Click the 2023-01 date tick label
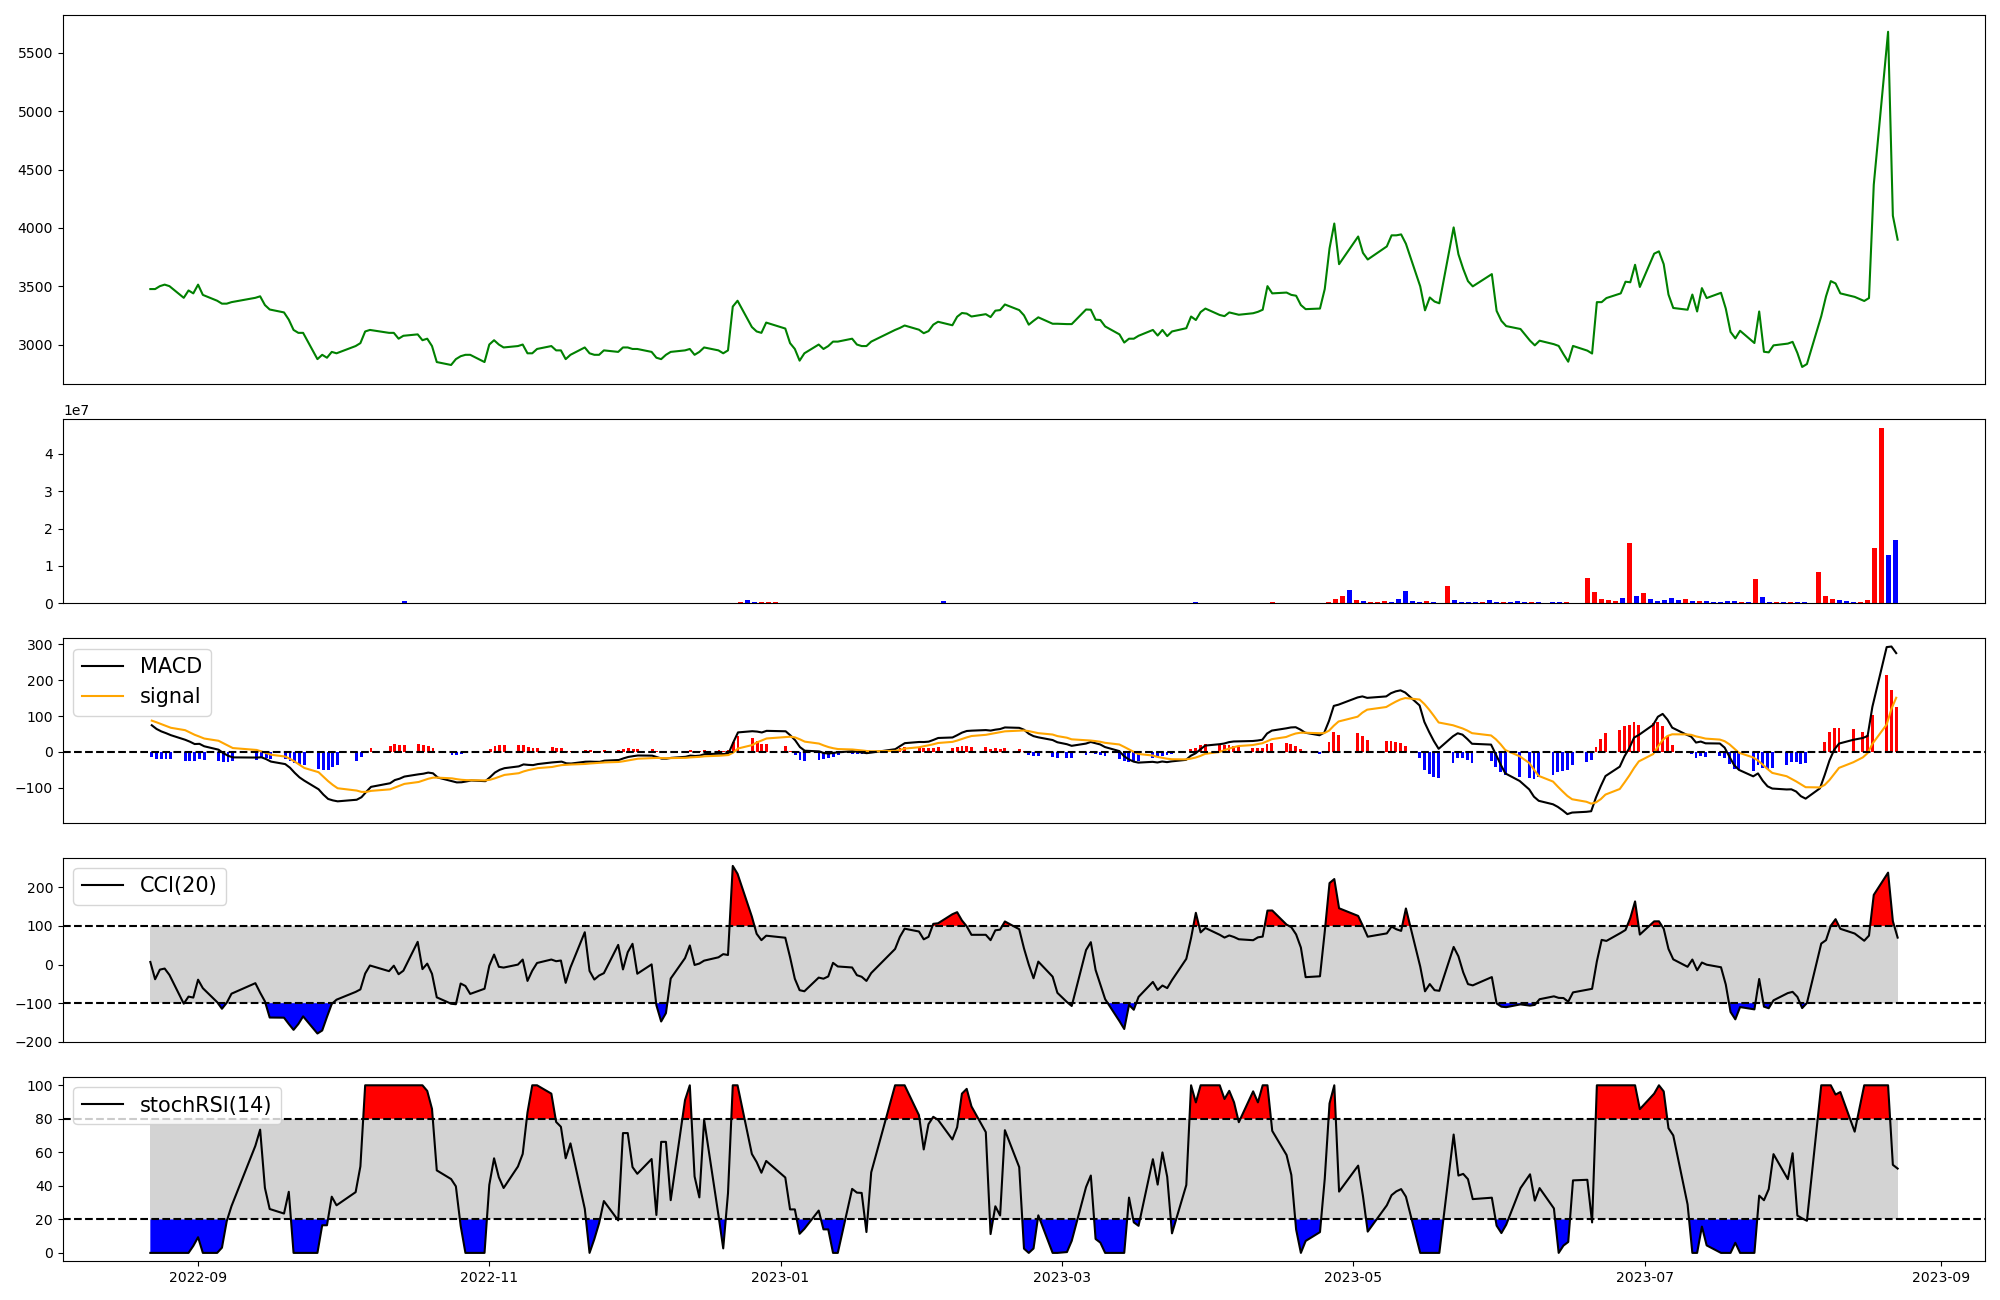 tap(780, 1277)
